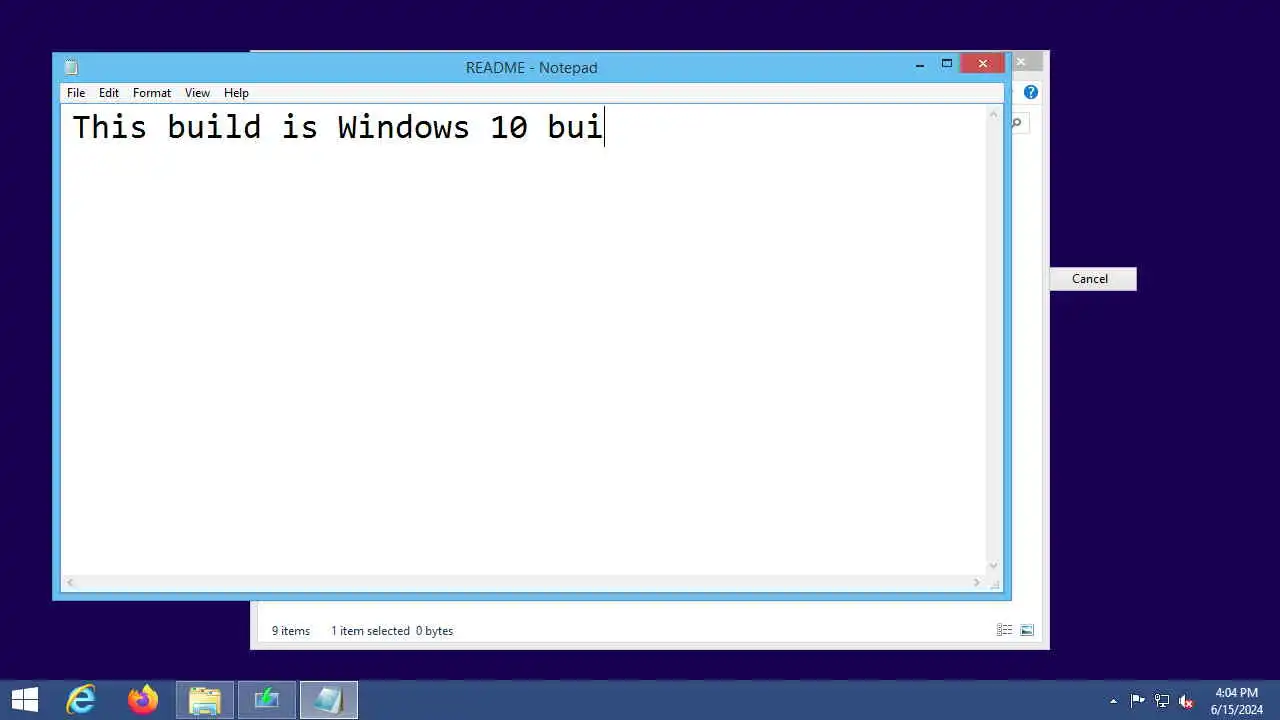Open the Format menu in Notepad
This screenshot has height=720, width=1280.
[x=152, y=93]
